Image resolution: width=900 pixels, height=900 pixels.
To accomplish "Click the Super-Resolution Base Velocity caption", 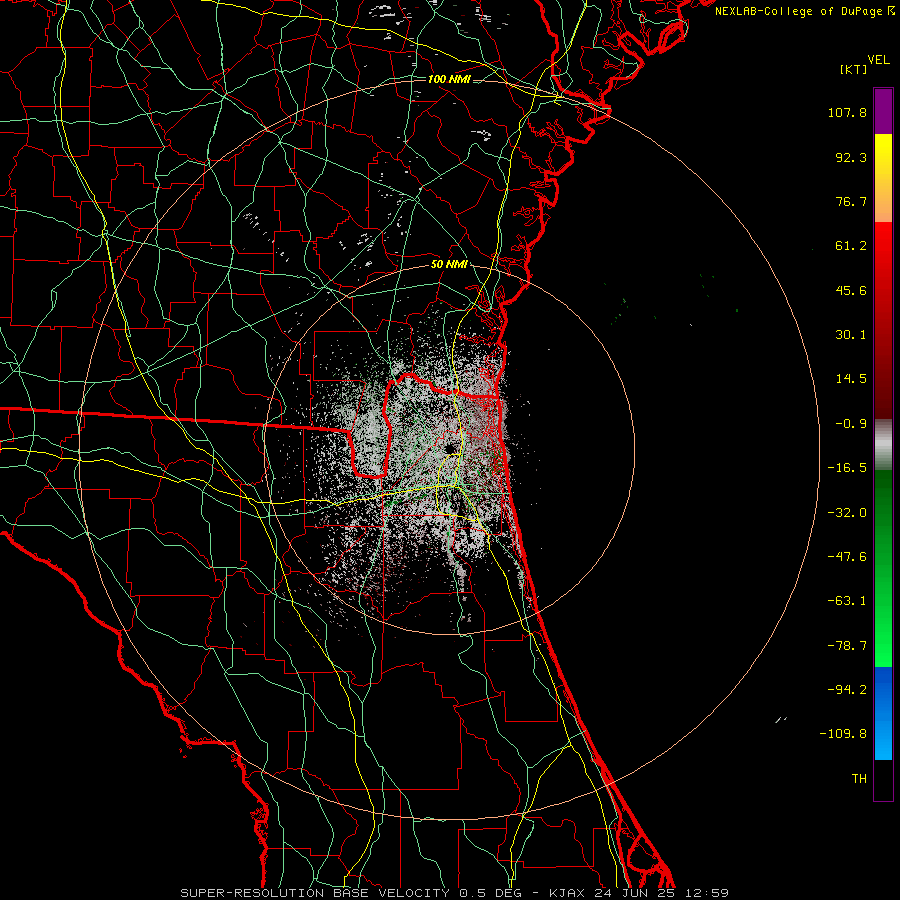I will [x=454, y=893].
